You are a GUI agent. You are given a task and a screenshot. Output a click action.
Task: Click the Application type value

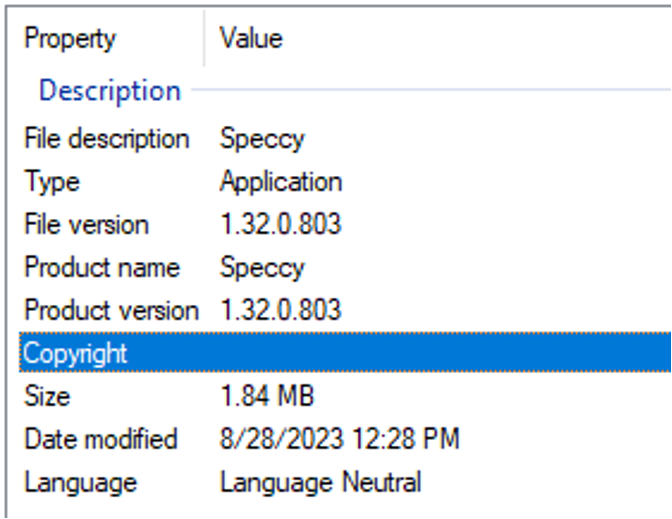281,182
